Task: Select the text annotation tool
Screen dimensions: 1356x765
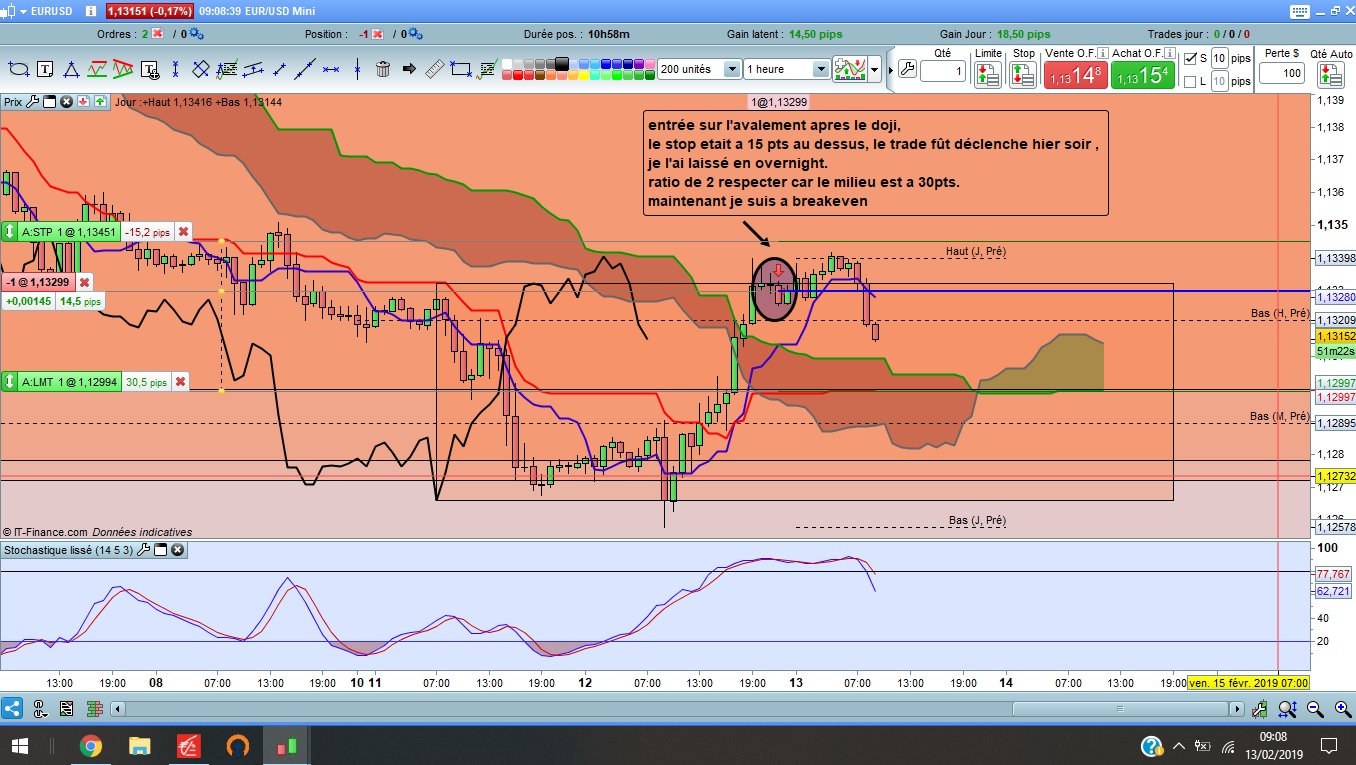Action: [x=45, y=69]
